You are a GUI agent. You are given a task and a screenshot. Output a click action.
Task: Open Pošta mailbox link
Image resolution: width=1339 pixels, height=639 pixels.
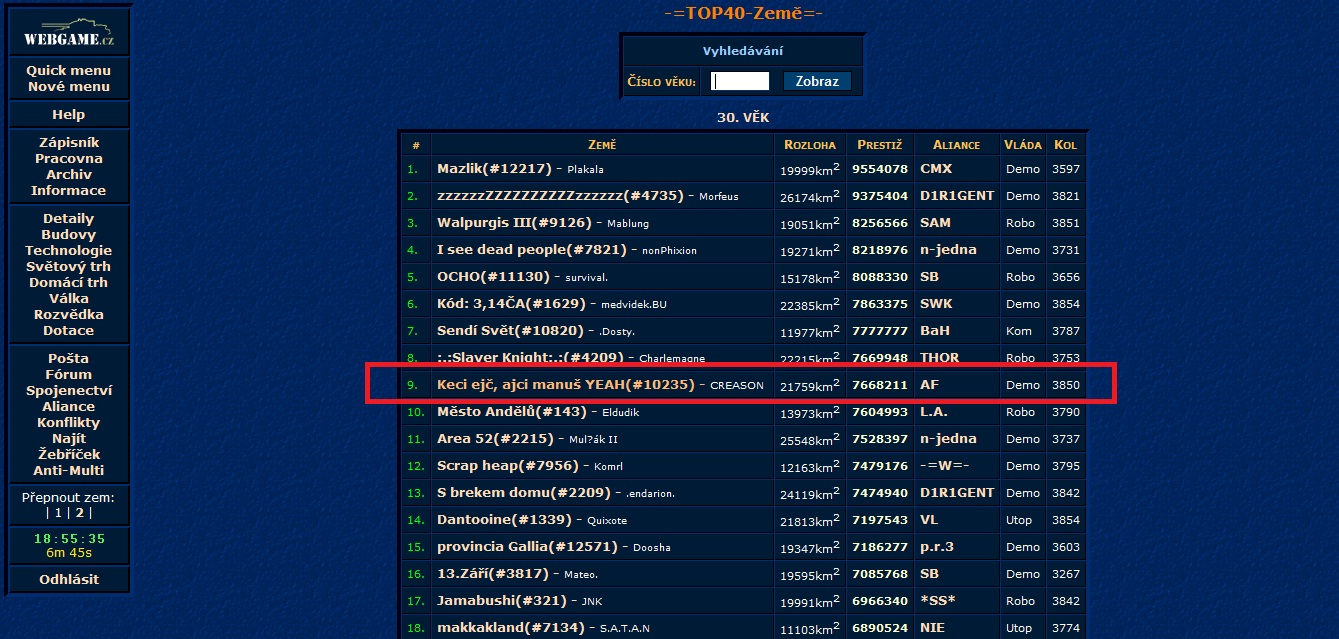(x=68, y=359)
